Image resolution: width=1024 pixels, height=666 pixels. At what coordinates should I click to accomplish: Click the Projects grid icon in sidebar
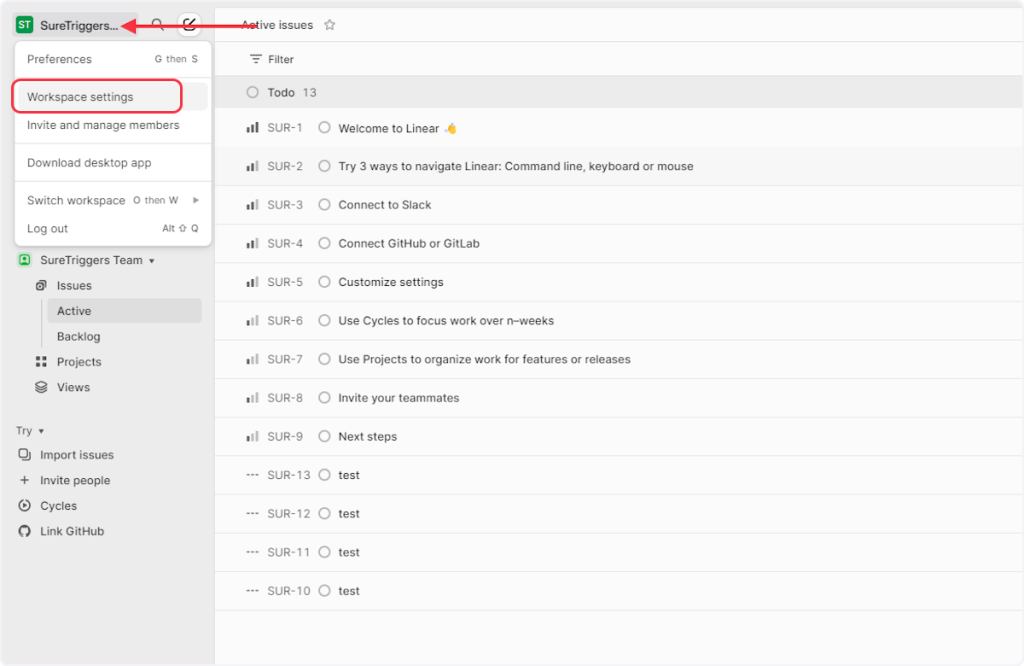point(41,362)
